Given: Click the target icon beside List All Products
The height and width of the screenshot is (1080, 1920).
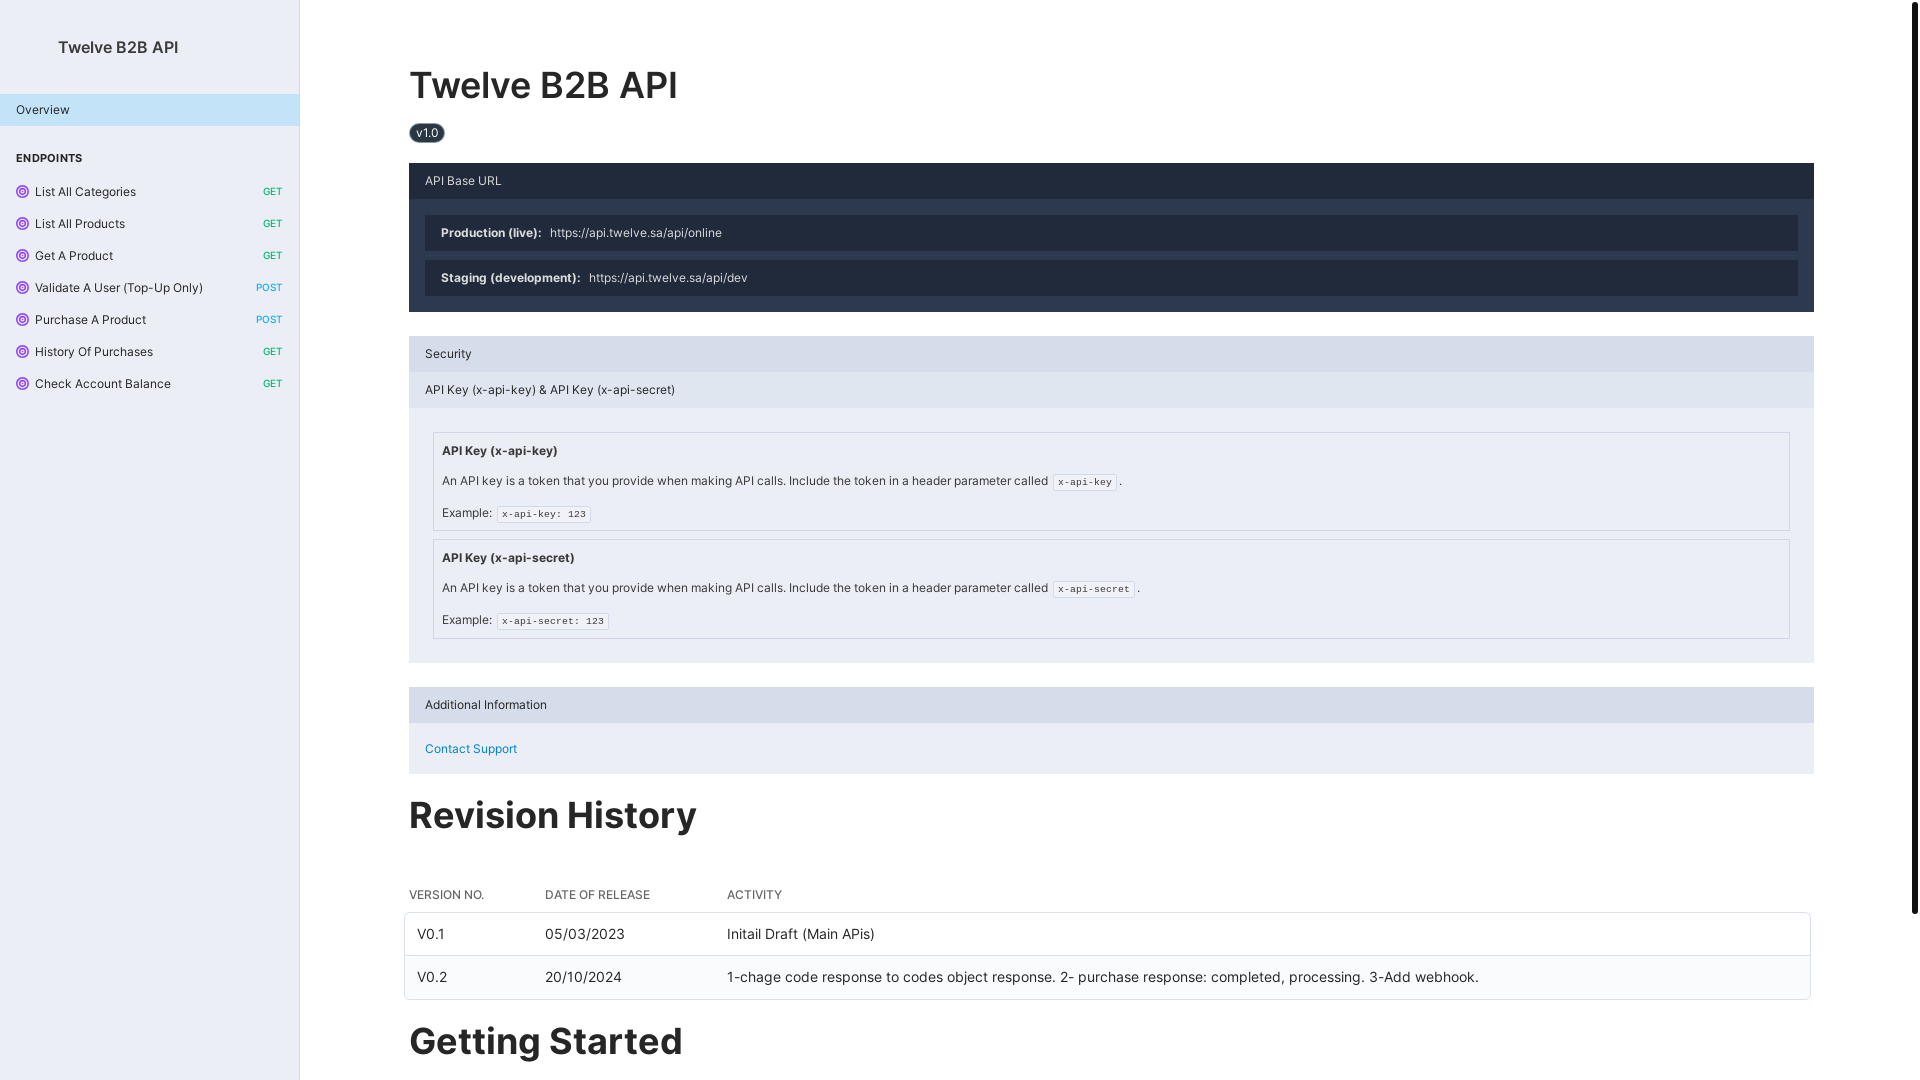Looking at the screenshot, I should tap(22, 224).
